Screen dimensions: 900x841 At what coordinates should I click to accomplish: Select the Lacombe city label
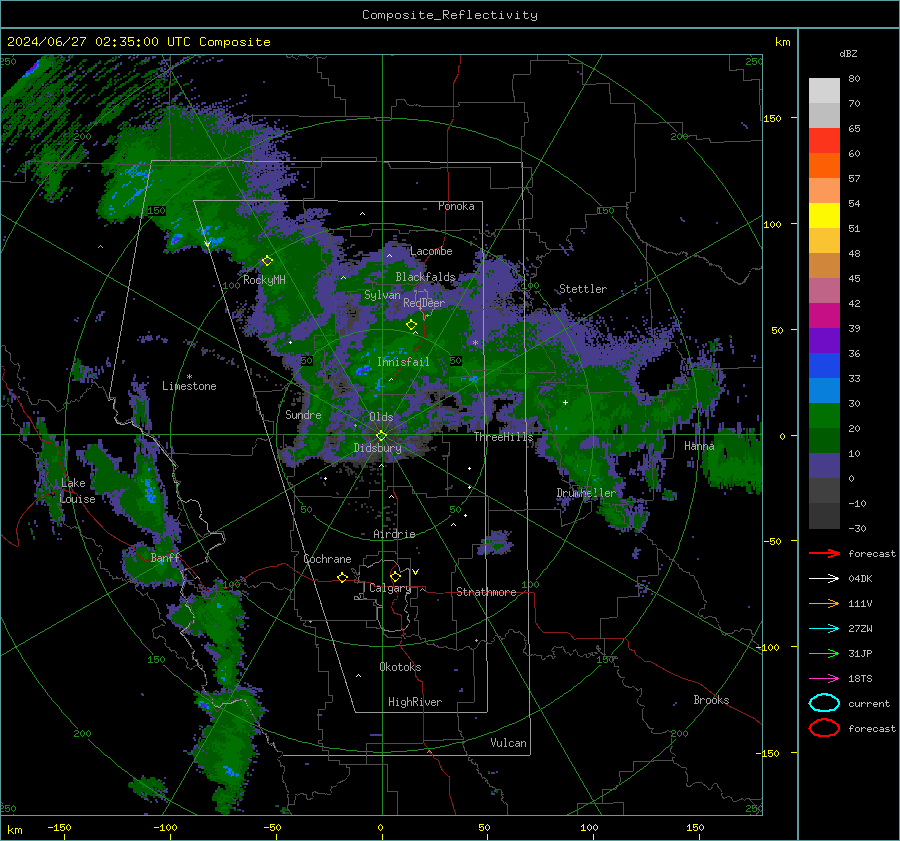431,251
